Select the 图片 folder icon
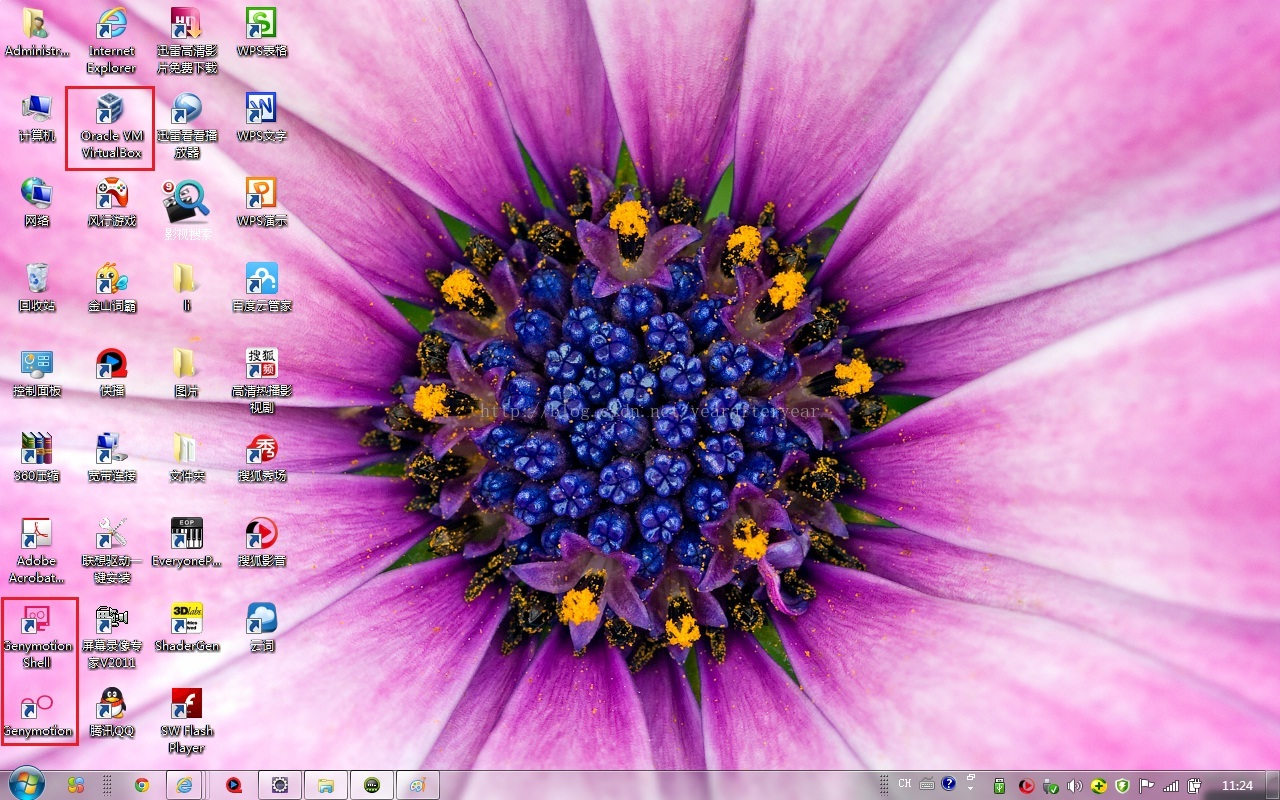Screen dimensions: 1280x800 (186, 373)
